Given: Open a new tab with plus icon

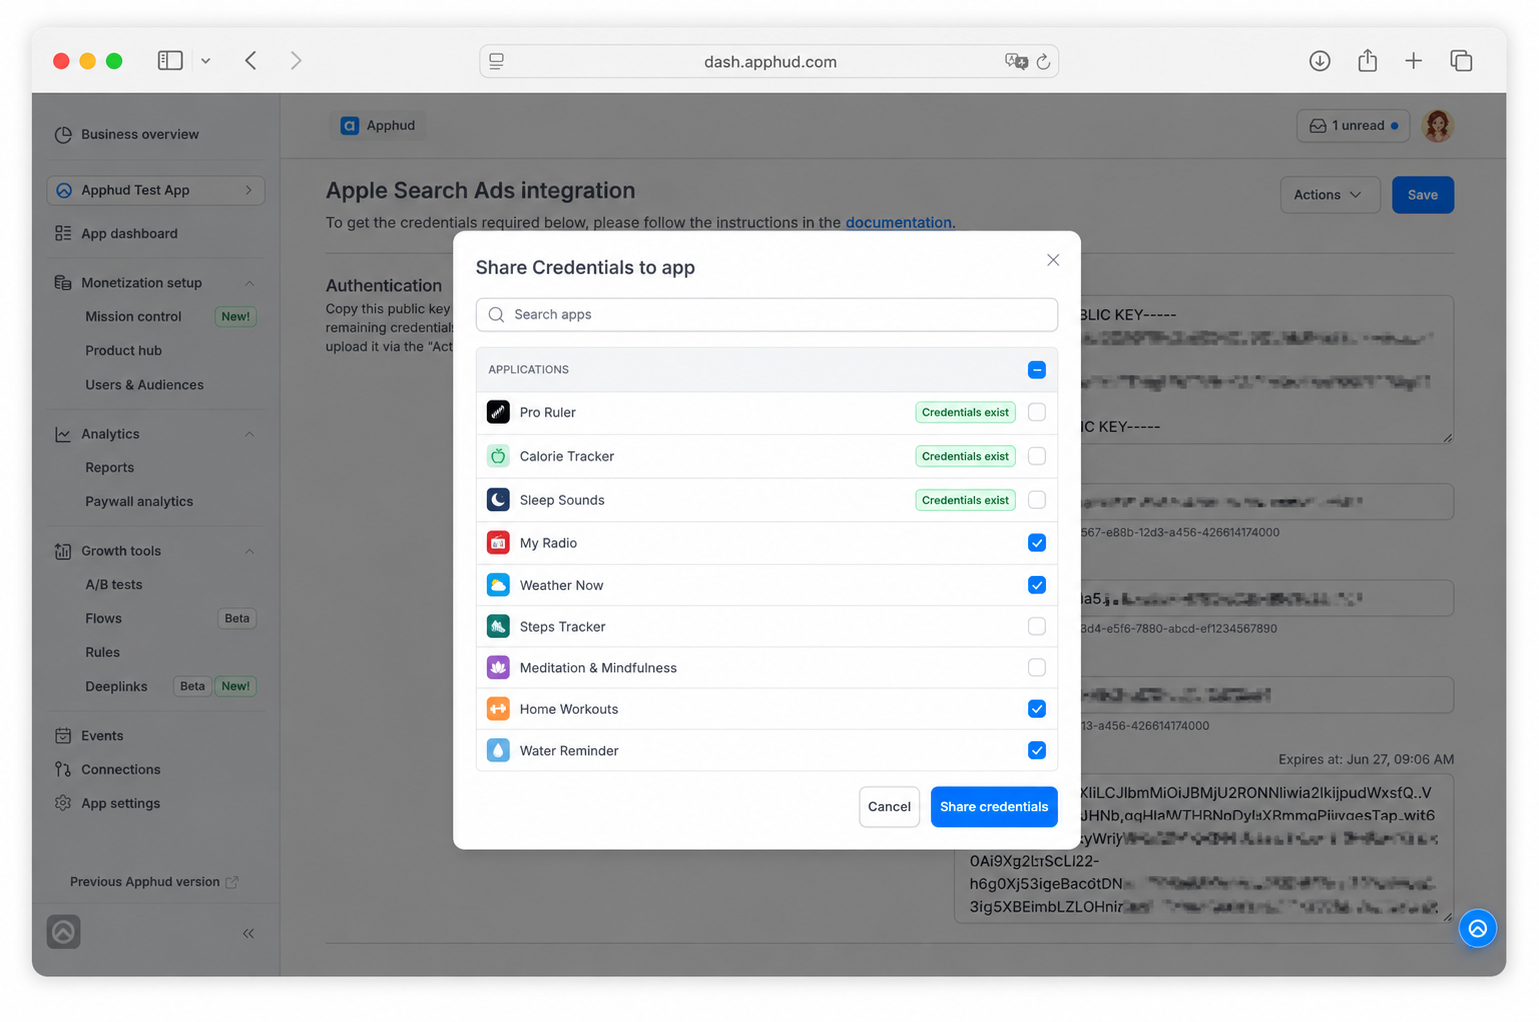Looking at the screenshot, I should click(x=1413, y=61).
